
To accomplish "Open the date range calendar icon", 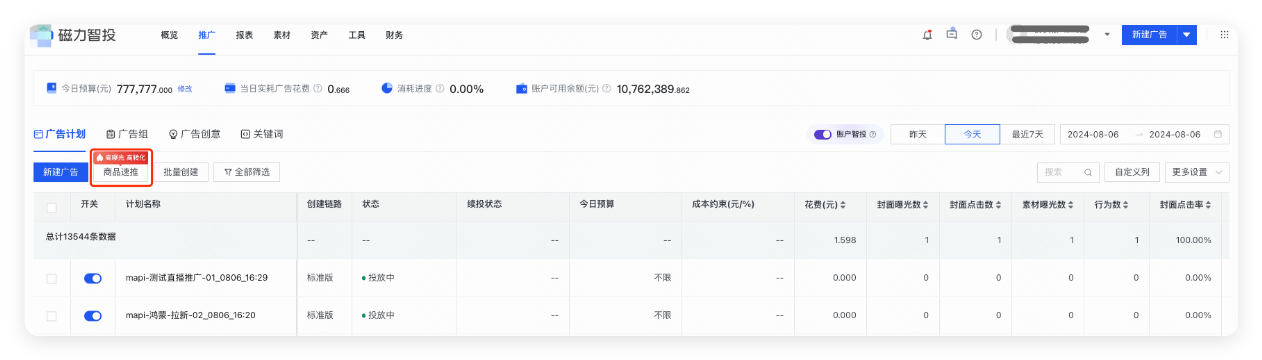I will [1217, 134].
